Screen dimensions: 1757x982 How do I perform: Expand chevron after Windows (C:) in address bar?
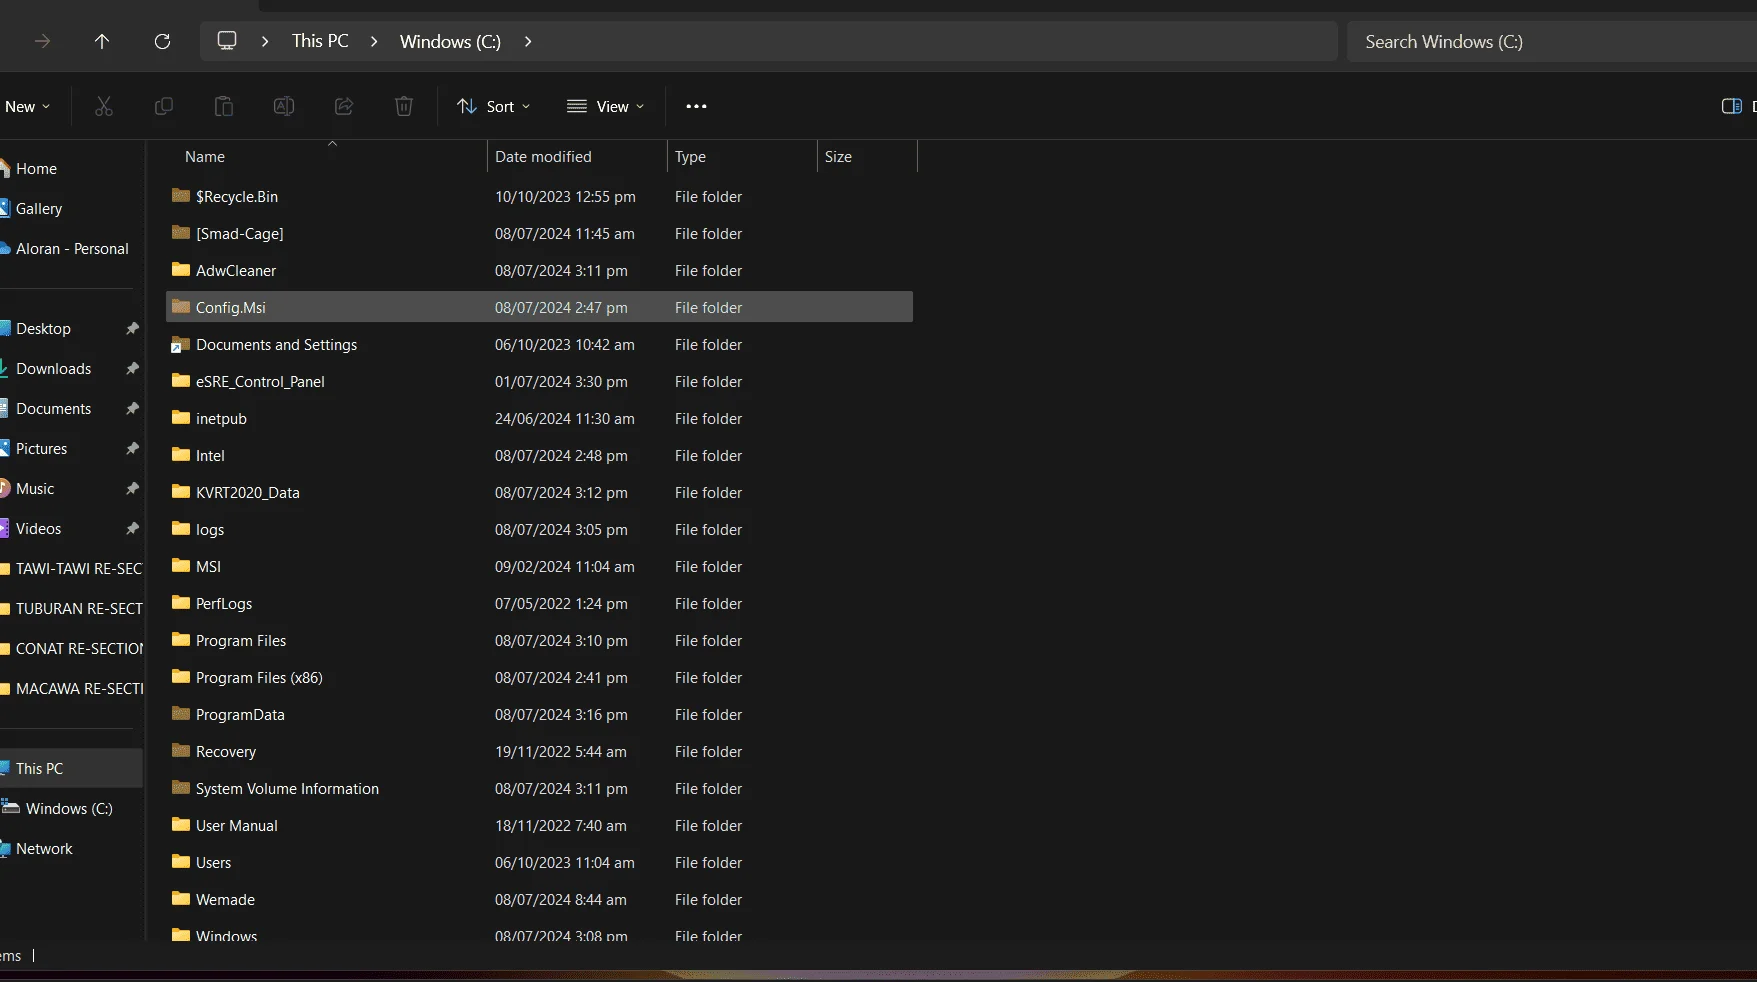click(x=528, y=41)
